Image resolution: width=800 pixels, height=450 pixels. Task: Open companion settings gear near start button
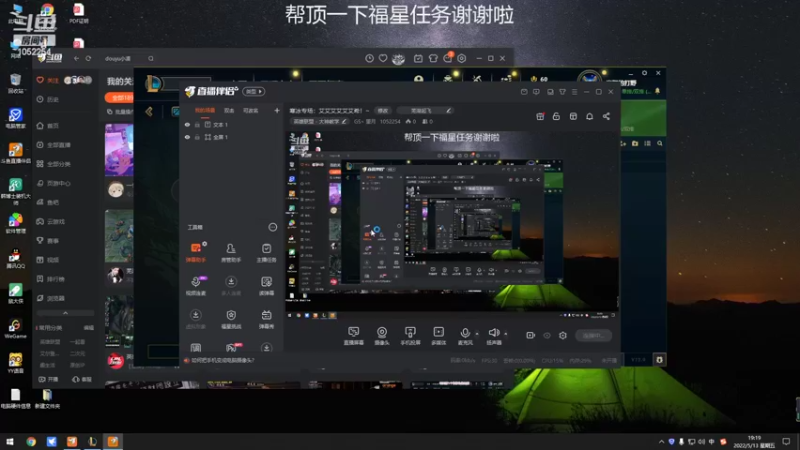[563, 335]
